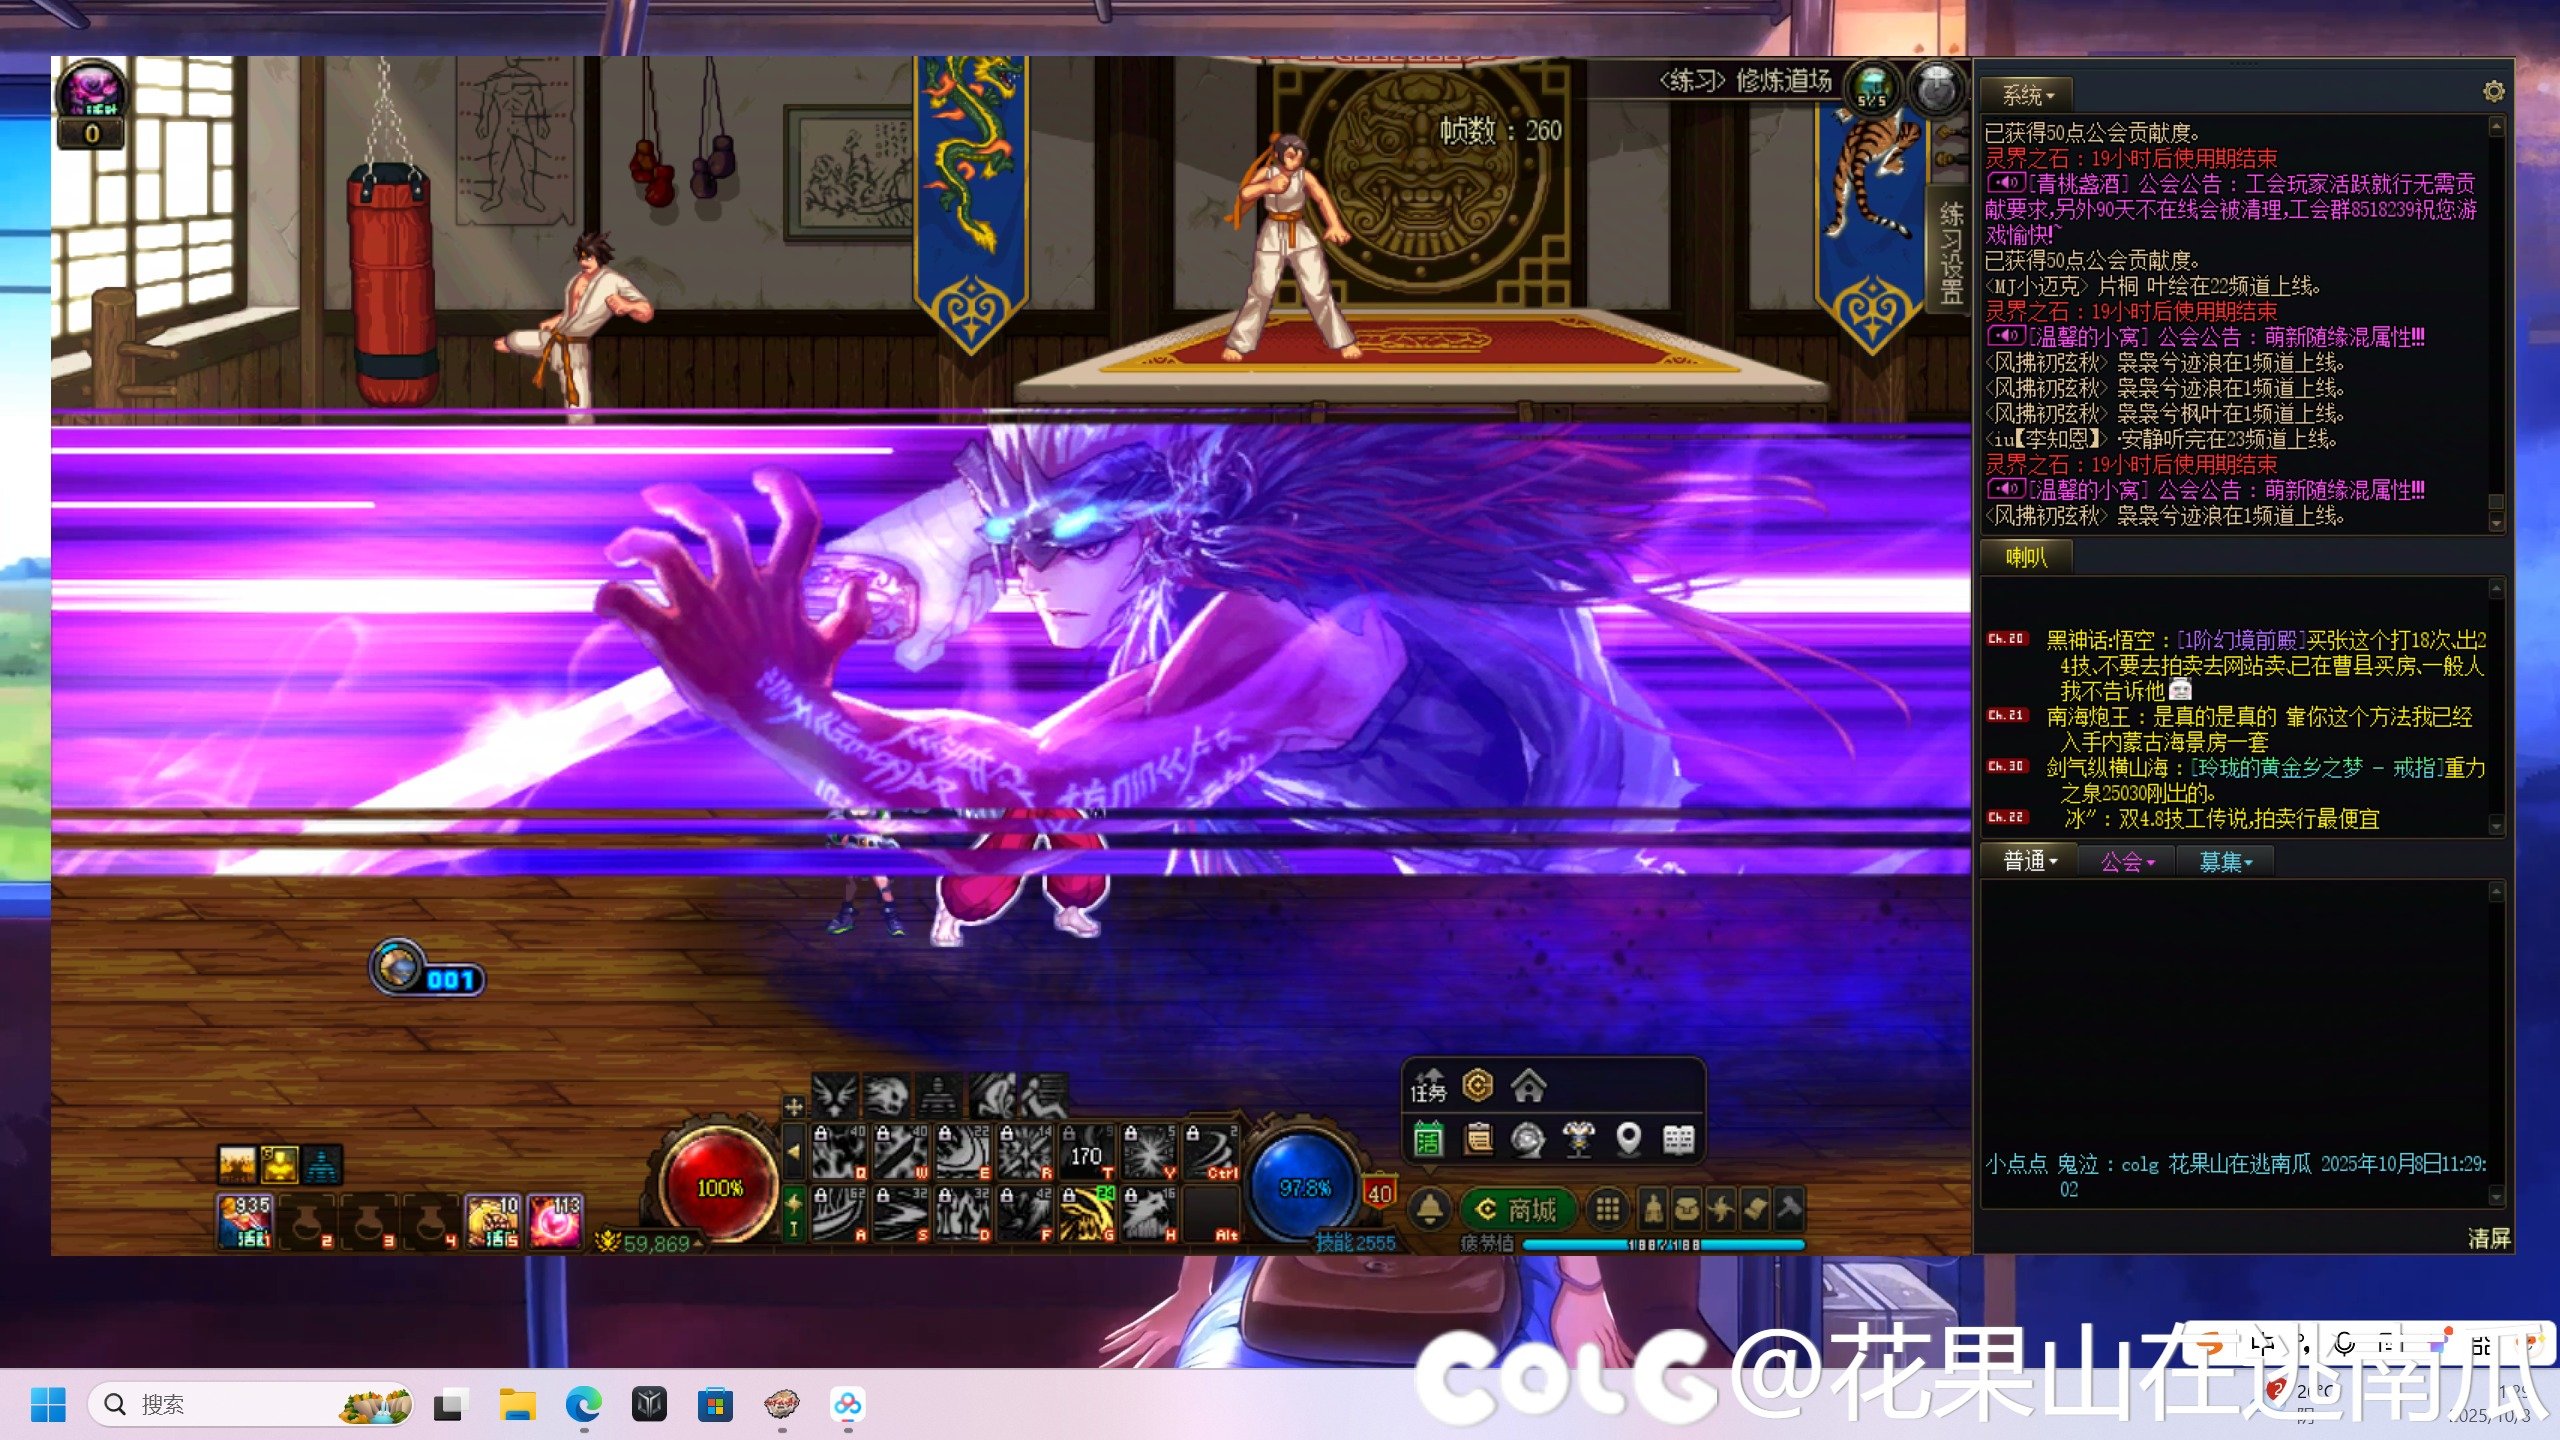Open the 任务 quest button

(x=1428, y=1087)
